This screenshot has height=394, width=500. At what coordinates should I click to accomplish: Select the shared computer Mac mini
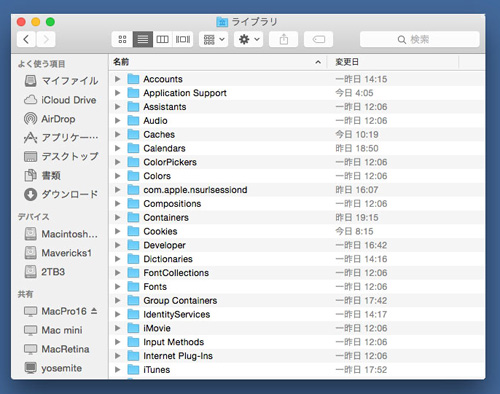click(x=53, y=330)
